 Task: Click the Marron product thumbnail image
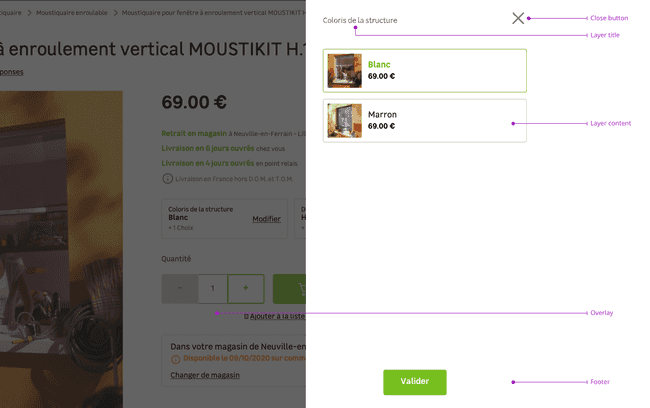(345, 120)
